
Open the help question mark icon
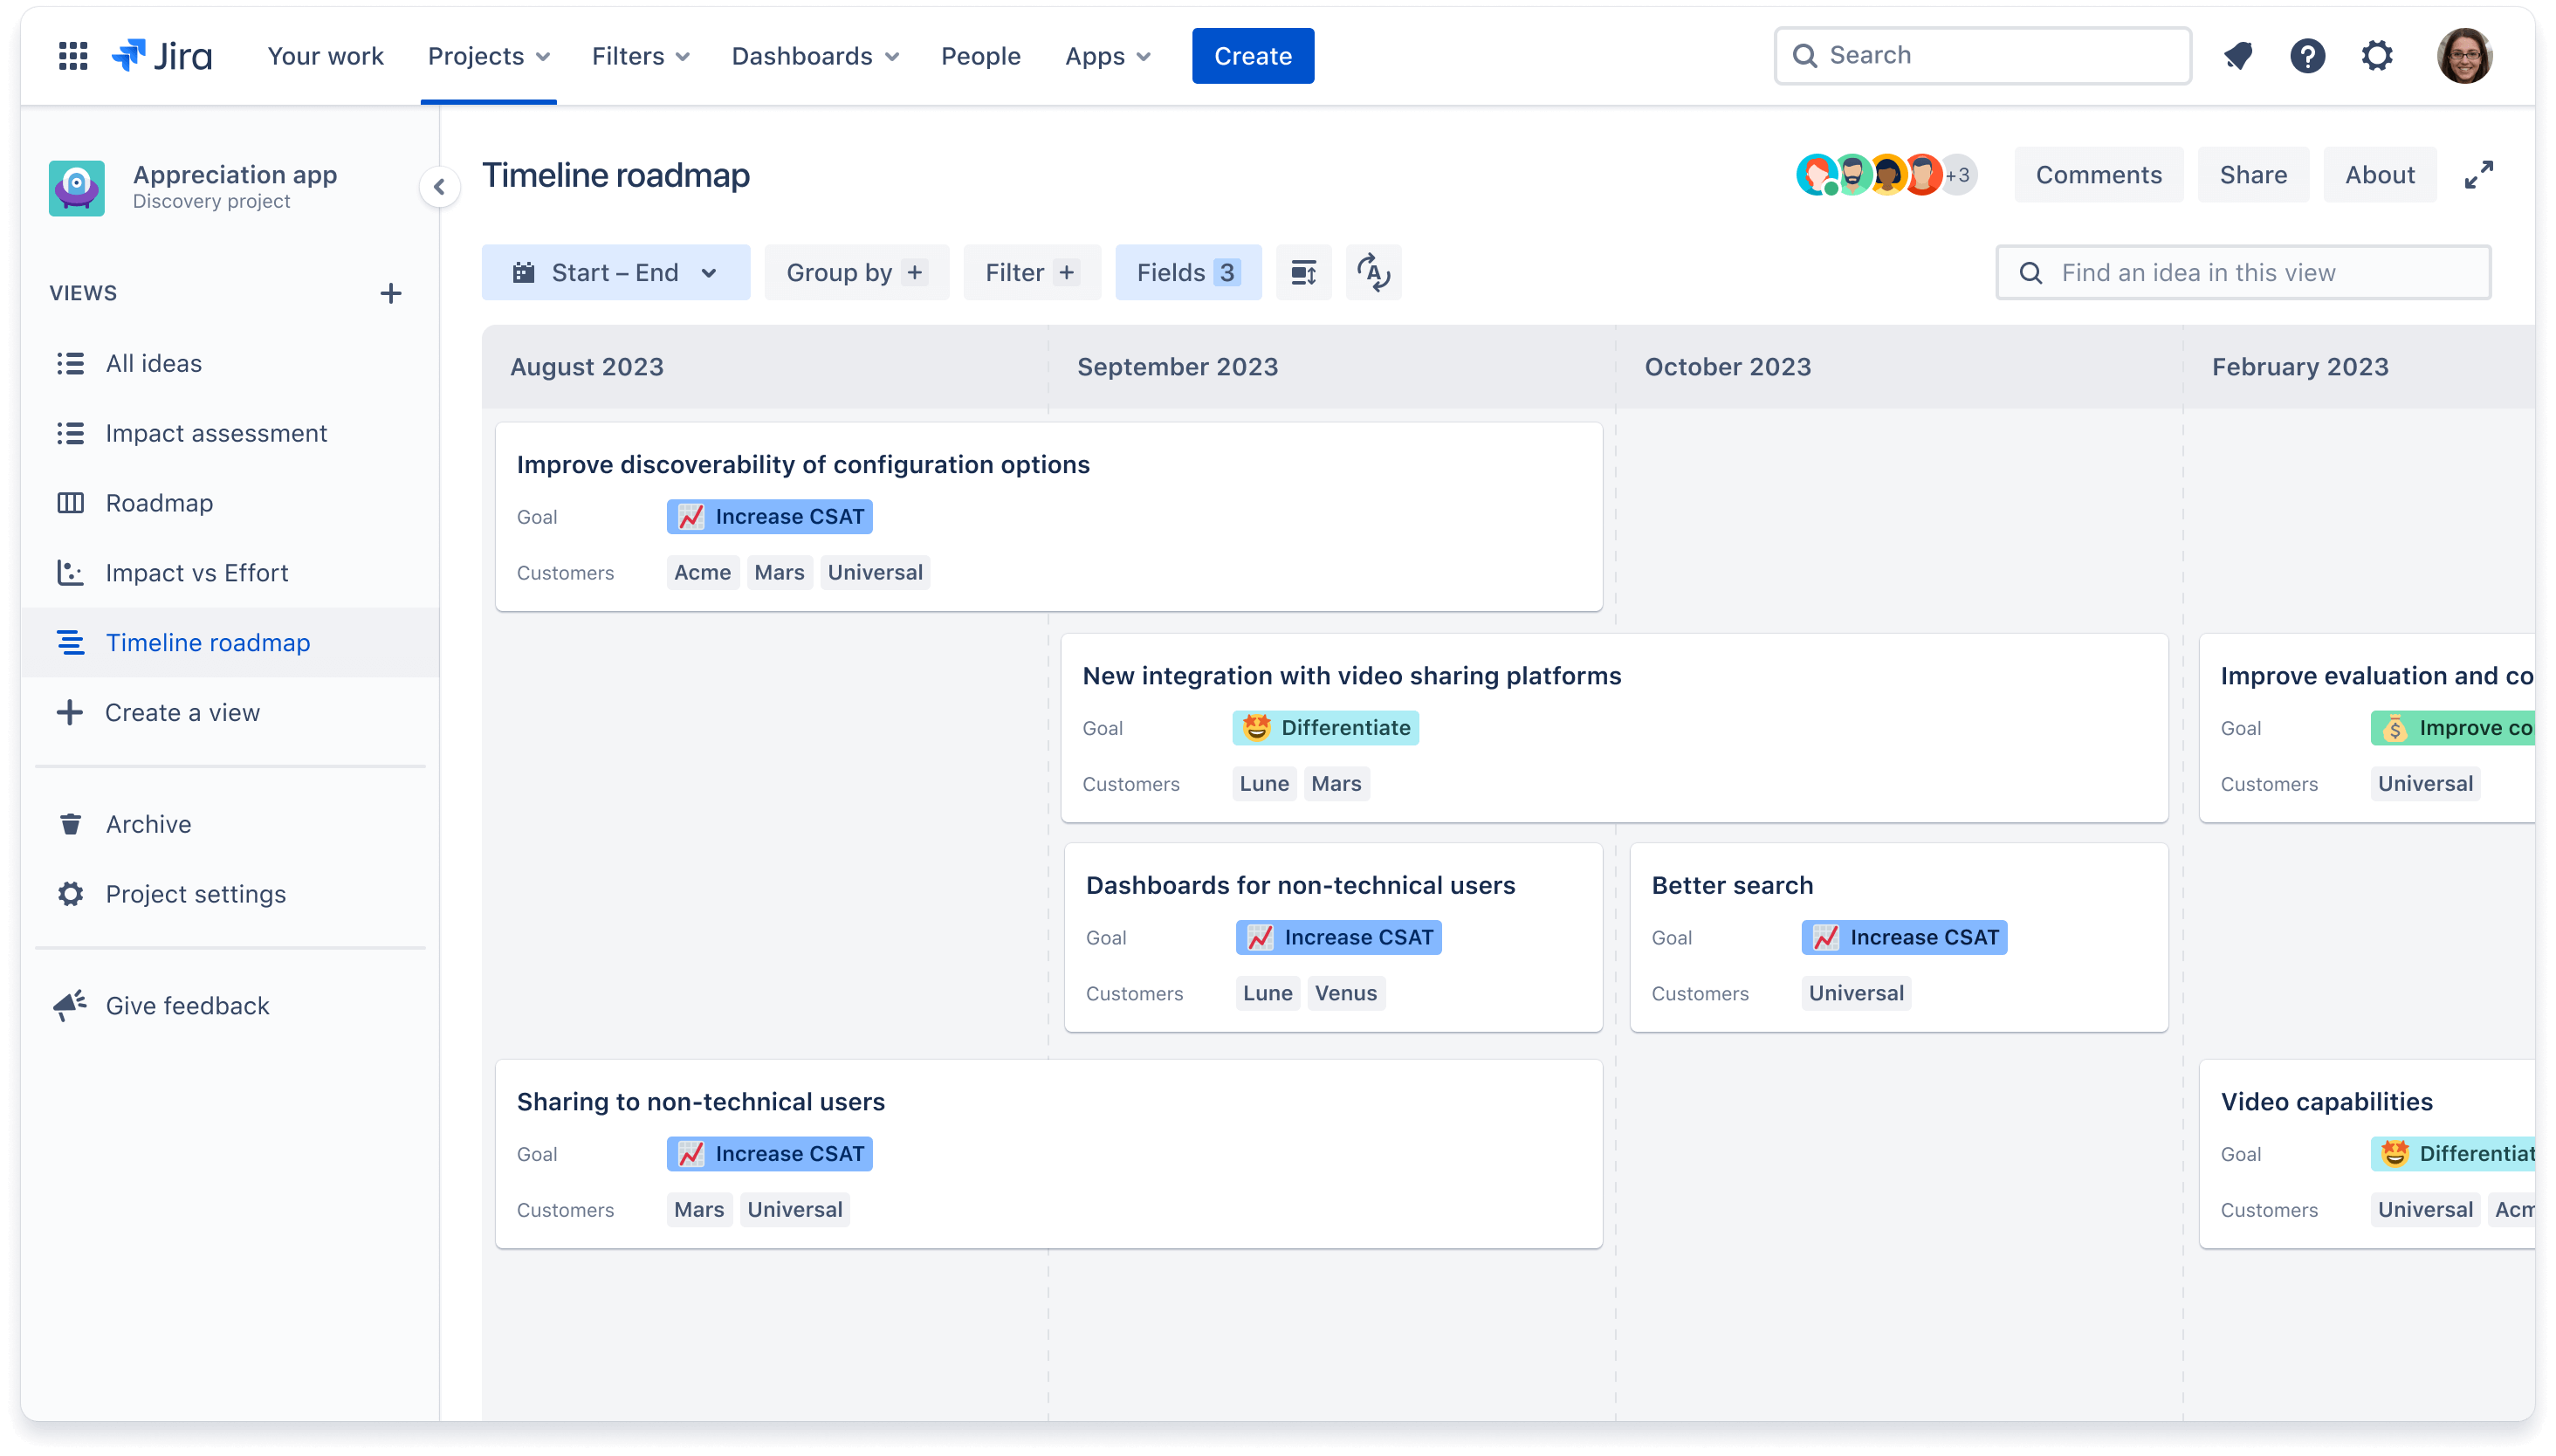coord(2306,54)
